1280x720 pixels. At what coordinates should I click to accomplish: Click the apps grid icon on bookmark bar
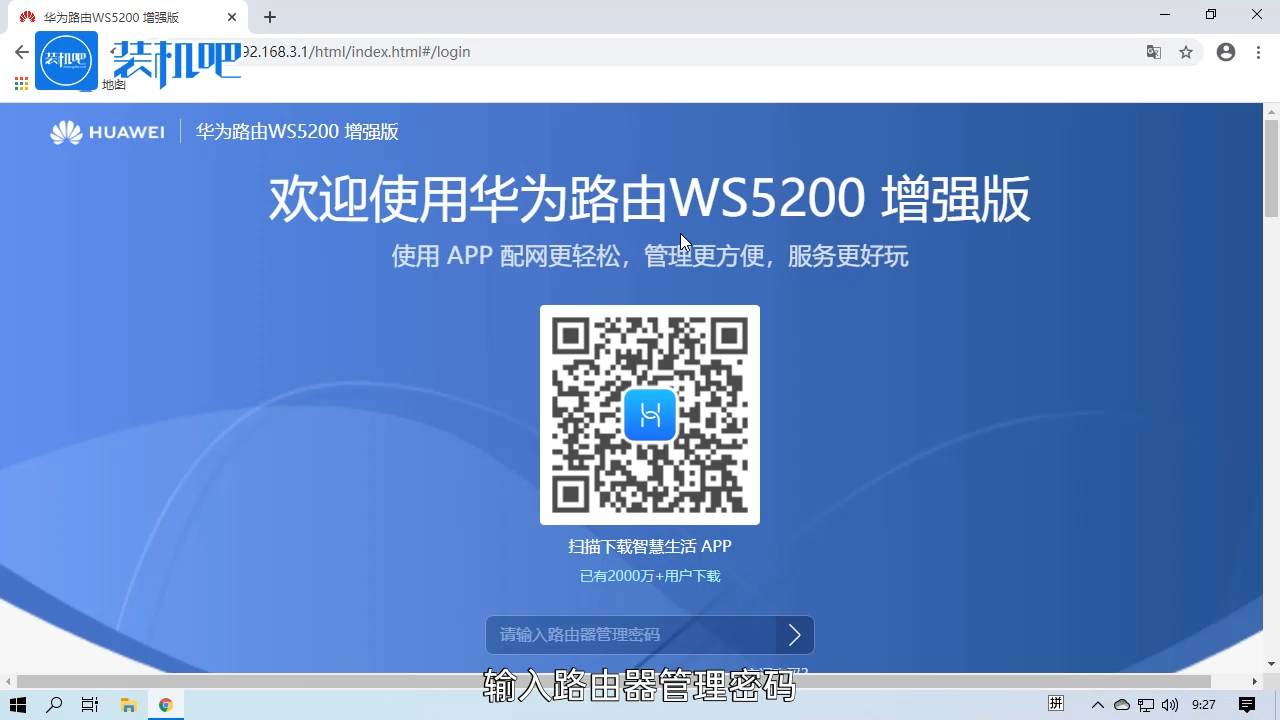click(x=20, y=83)
